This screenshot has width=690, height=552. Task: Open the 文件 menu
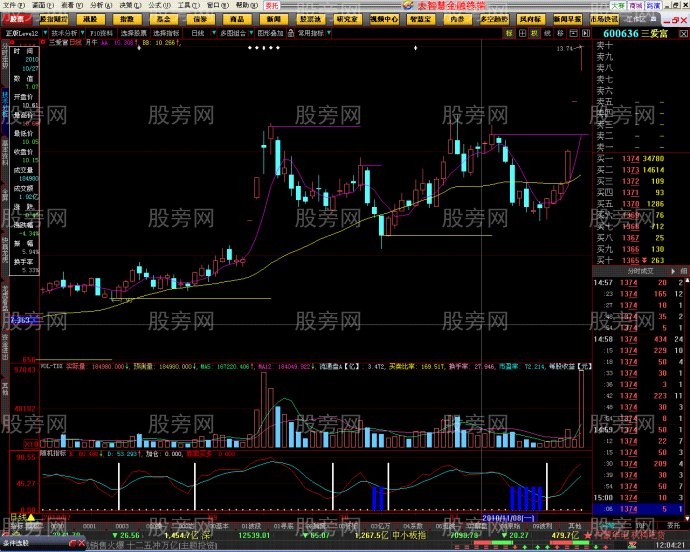coord(14,5)
